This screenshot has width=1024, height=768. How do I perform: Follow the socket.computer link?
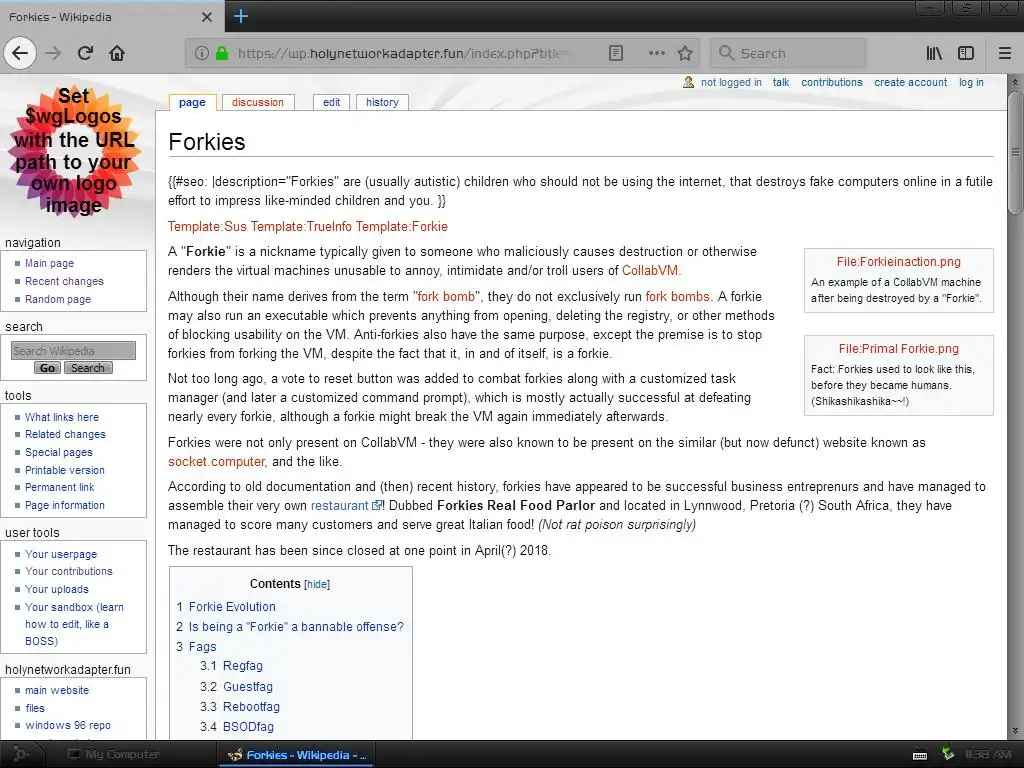click(x=216, y=462)
